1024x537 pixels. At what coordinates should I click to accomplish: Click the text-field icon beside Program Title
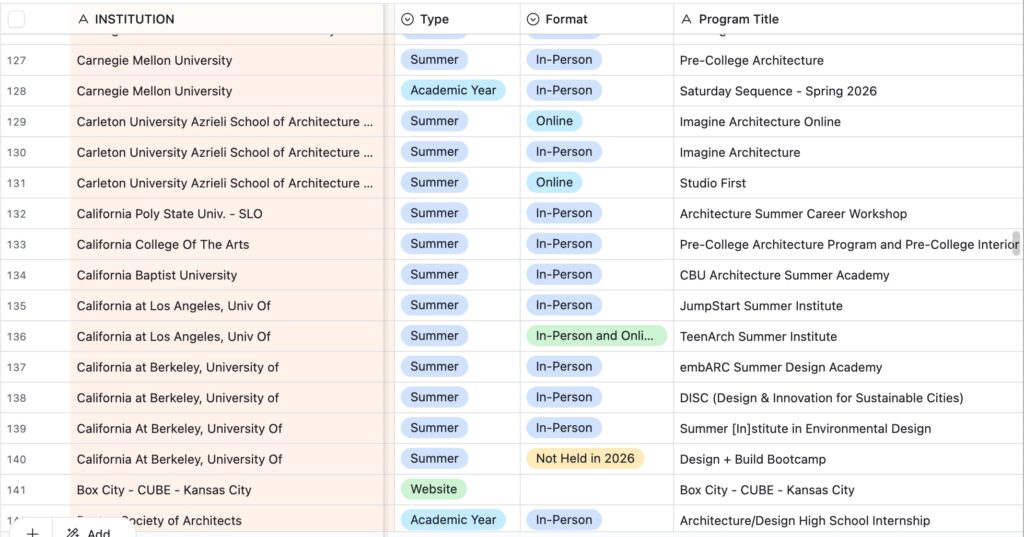tap(686, 19)
